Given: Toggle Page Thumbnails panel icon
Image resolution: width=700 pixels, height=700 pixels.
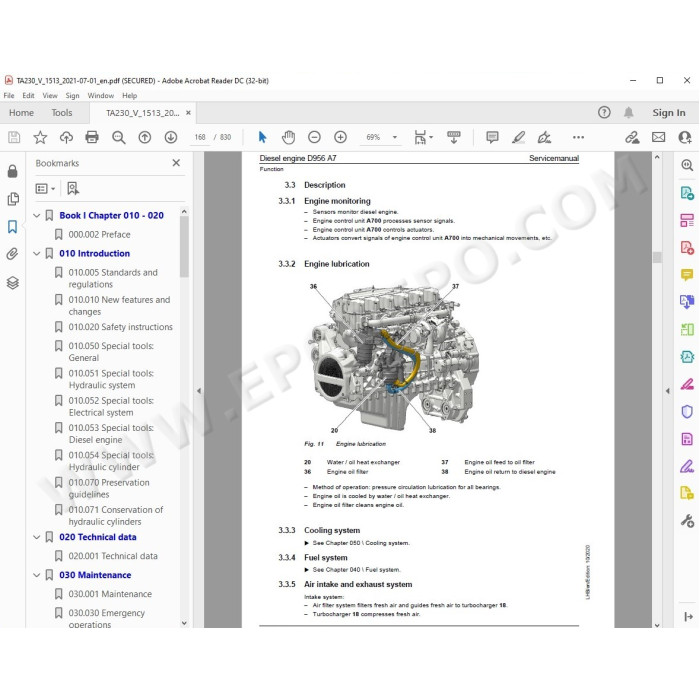Looking at the screenshot, I should [x=13, y=199].
